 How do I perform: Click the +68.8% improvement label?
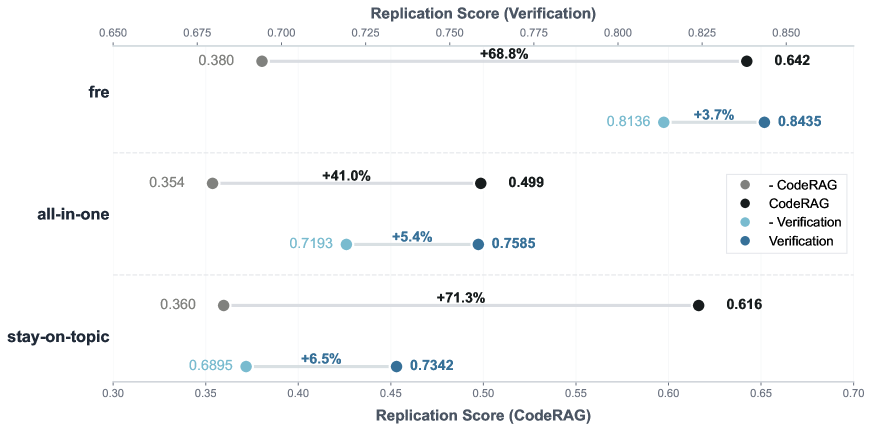[504, 54]
